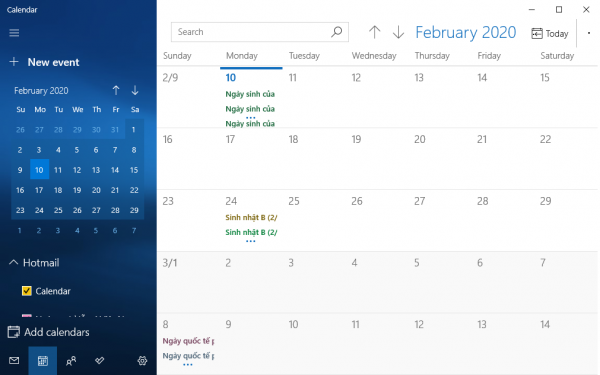Expand more events dots on February 24
The image size is (600, 375).
pos(251,241)
